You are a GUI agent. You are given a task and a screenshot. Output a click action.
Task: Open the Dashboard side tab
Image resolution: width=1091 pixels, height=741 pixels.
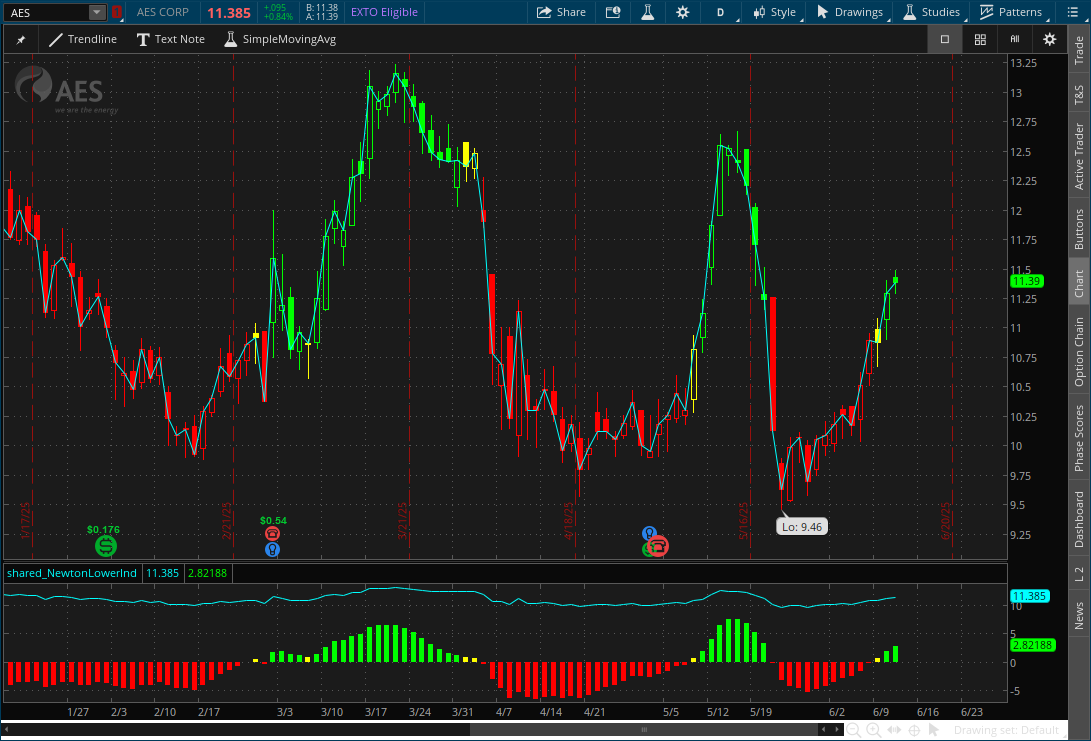pos(1079,520)
